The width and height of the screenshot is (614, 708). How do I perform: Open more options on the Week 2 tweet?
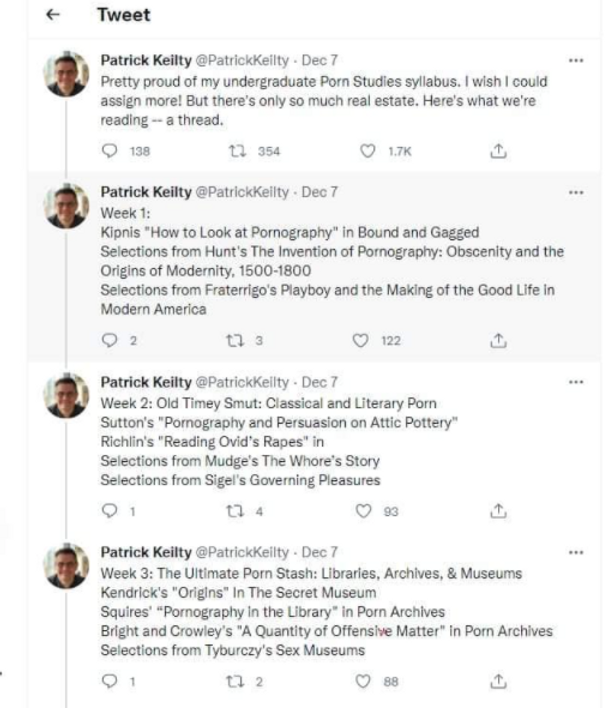coord(575,382)
